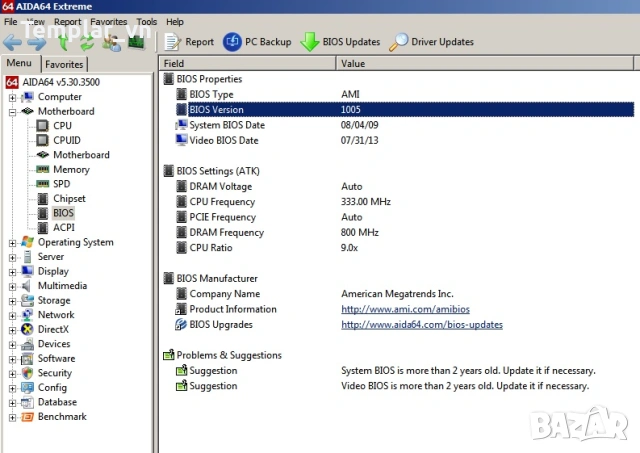The image size is (640, 453).
Task: Expand the Security tree node
Action: click(13, 374)
